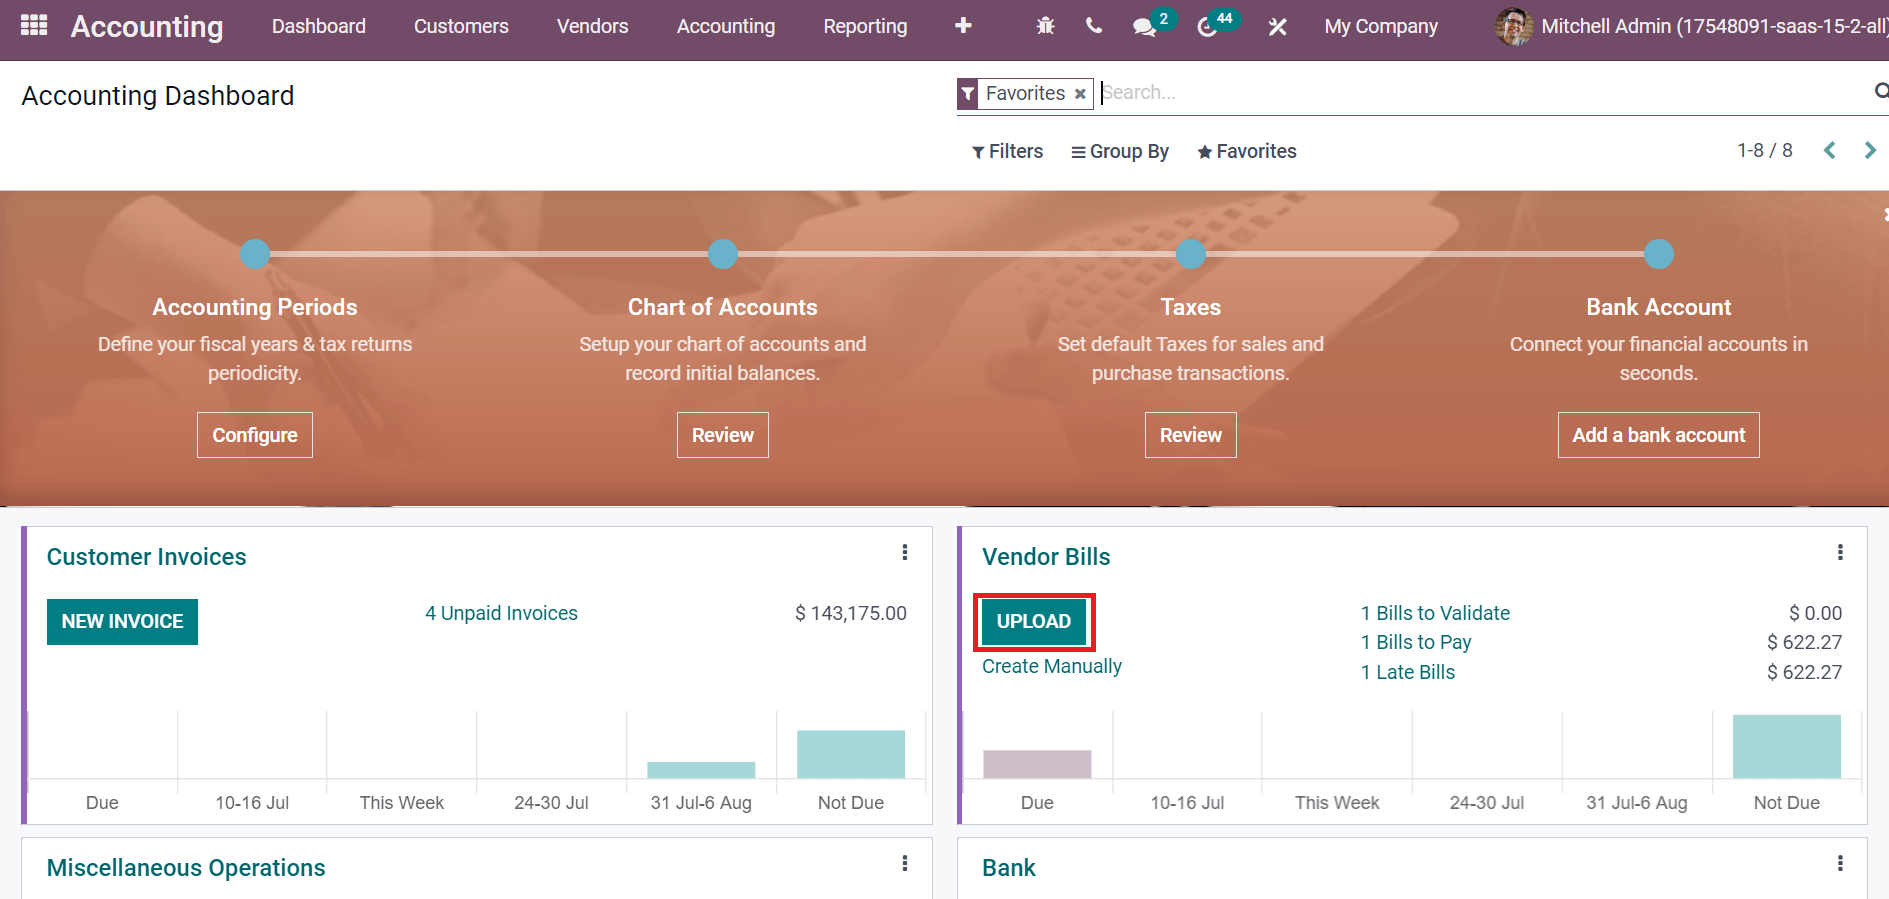
Task: Click the Vendor Bills card title
Action: coord(1046,557)
